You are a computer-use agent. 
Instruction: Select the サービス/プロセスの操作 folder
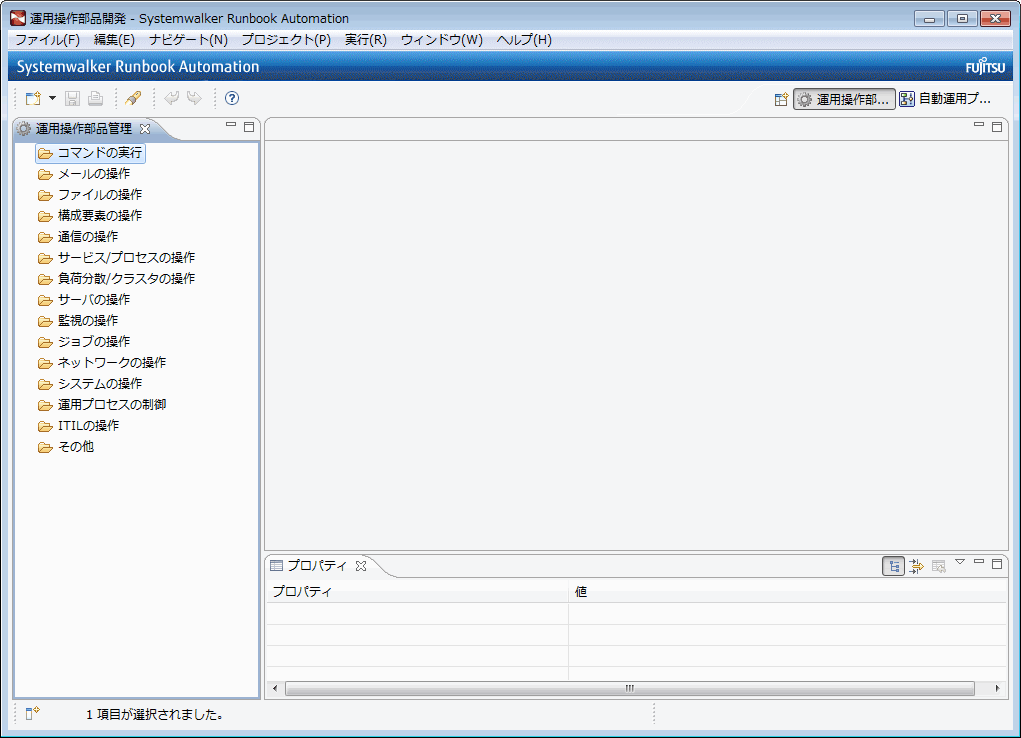117,258
